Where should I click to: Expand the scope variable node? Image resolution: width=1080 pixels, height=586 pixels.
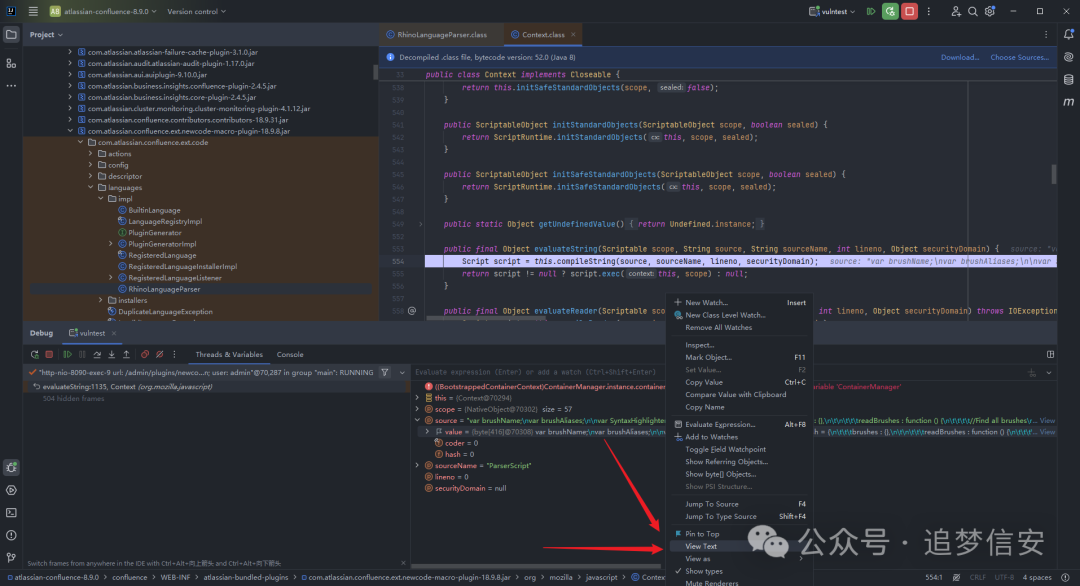[x=417, y=409]
